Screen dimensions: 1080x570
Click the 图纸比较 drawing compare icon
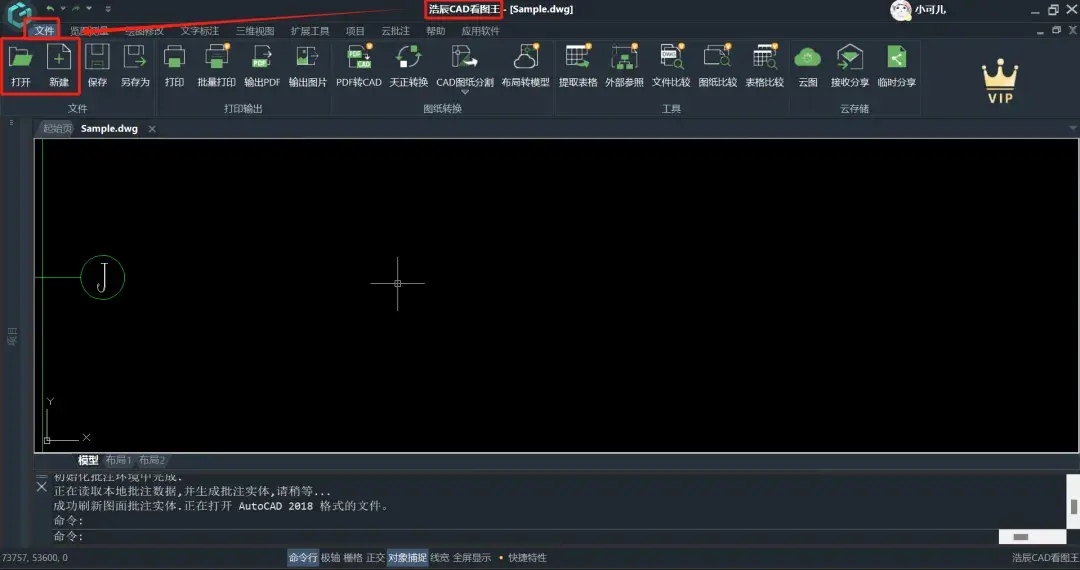pos(718,57)
